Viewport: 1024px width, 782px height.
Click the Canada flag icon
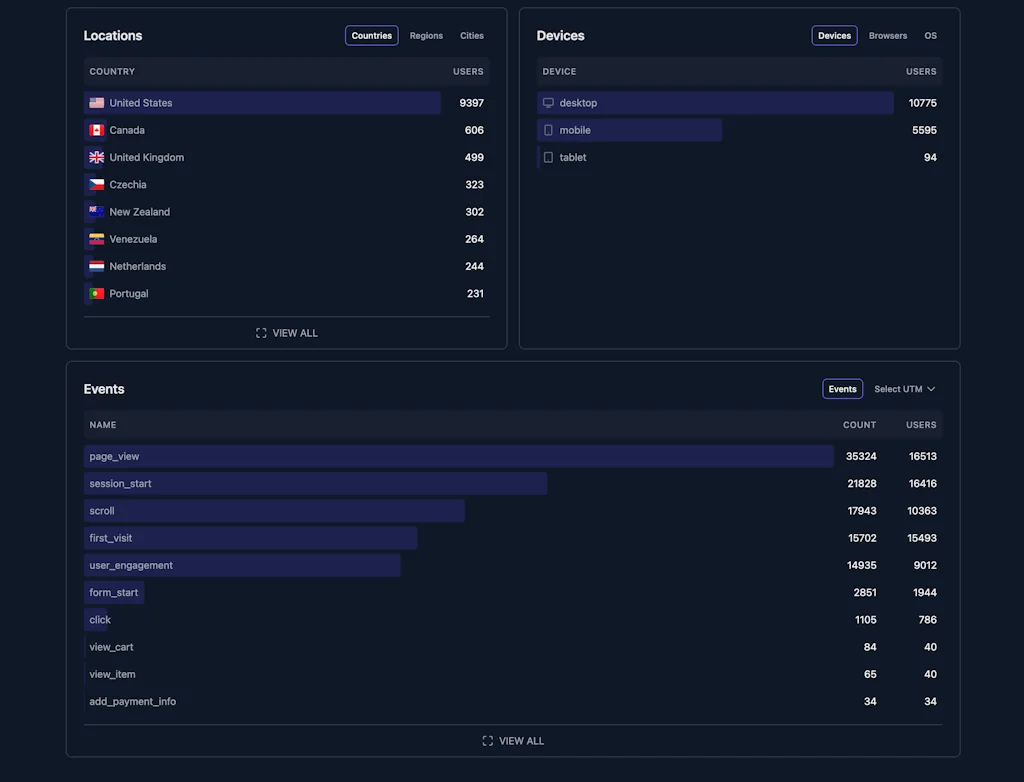click(97, 129)
